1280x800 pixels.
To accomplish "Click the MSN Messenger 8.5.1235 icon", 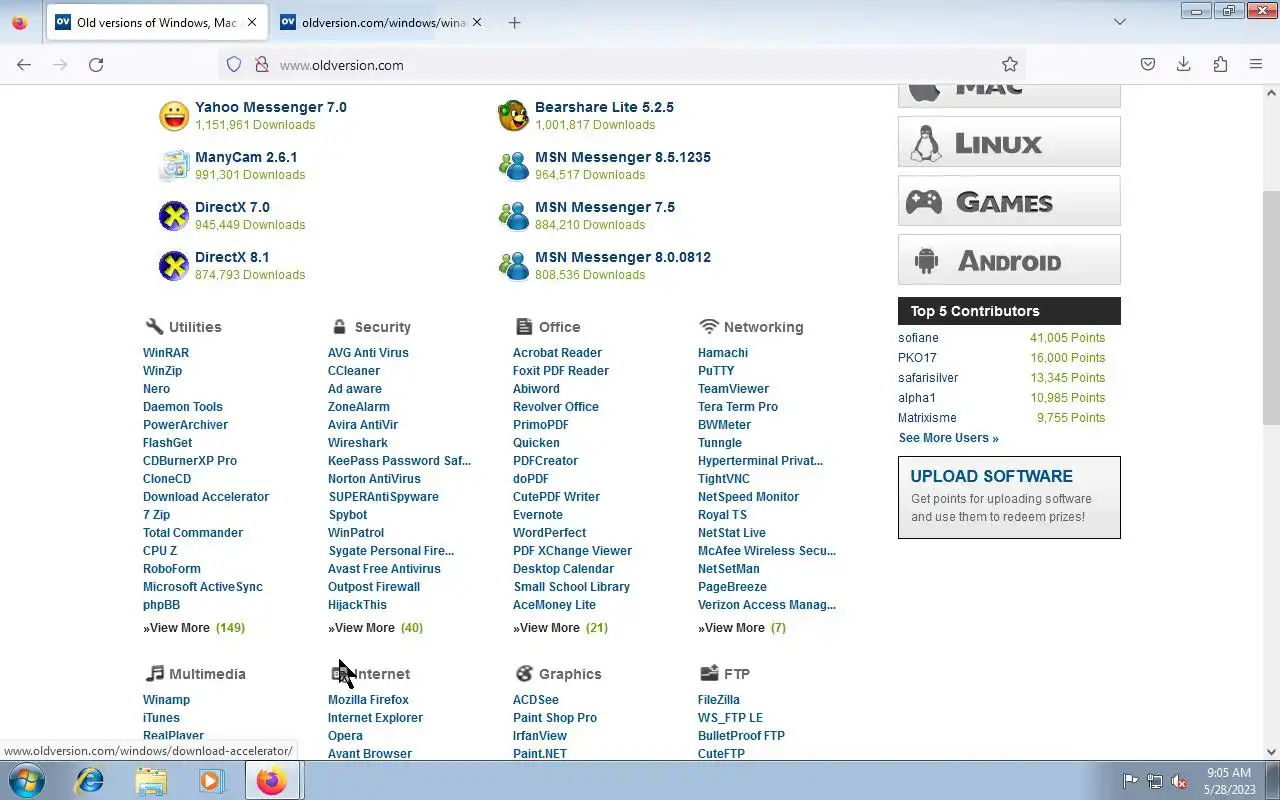I will (513, 166).
